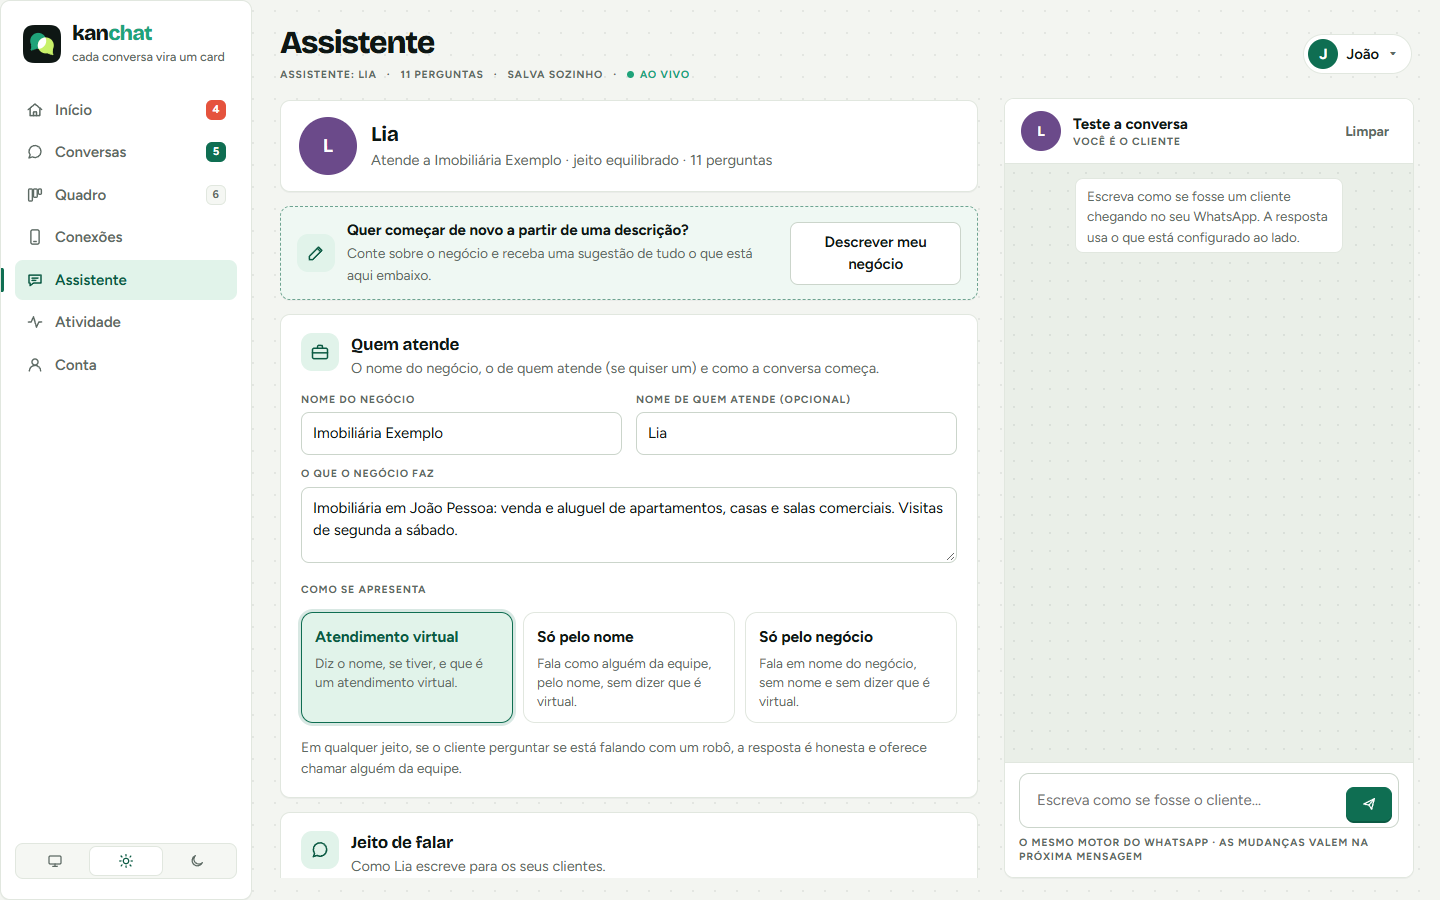
Task: Select the Atendimento virtual presentation option
Action: (x=407, y=667)
